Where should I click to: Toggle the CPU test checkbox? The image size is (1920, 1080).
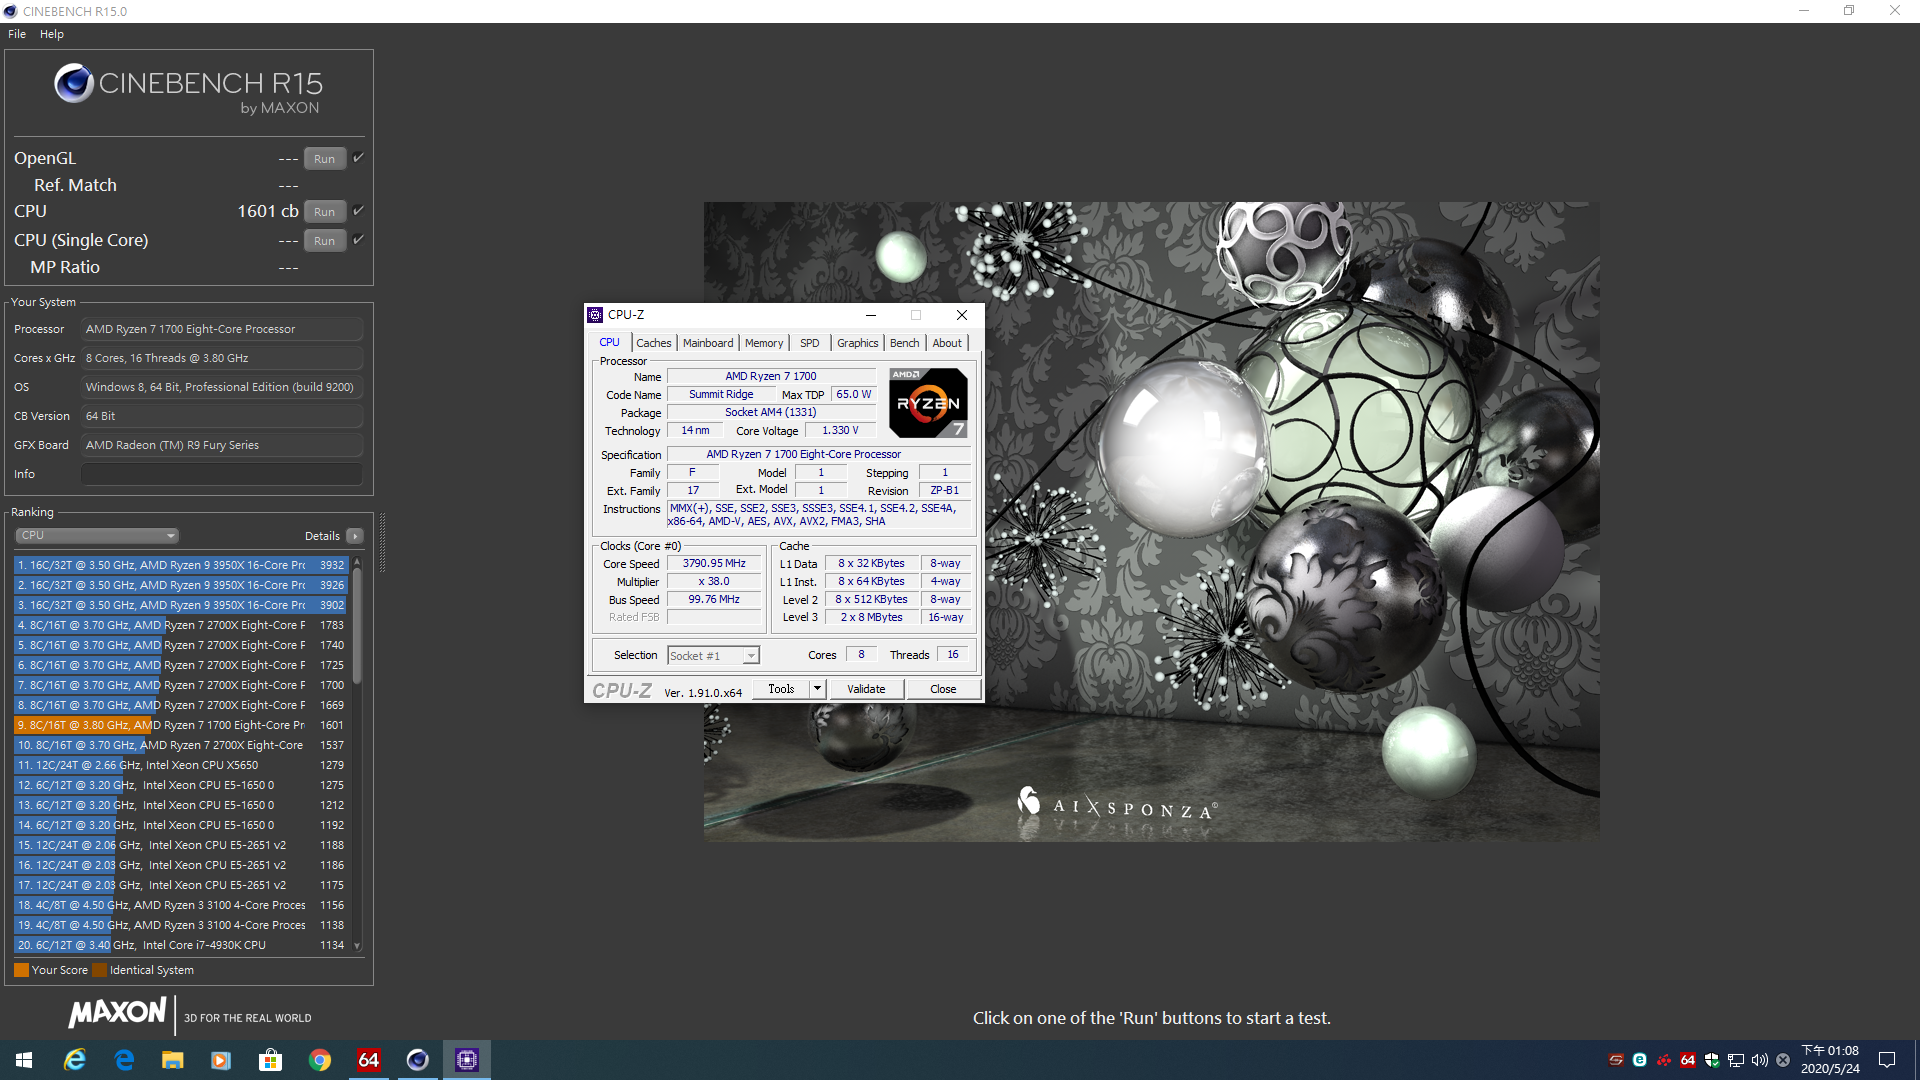(358, 211)
